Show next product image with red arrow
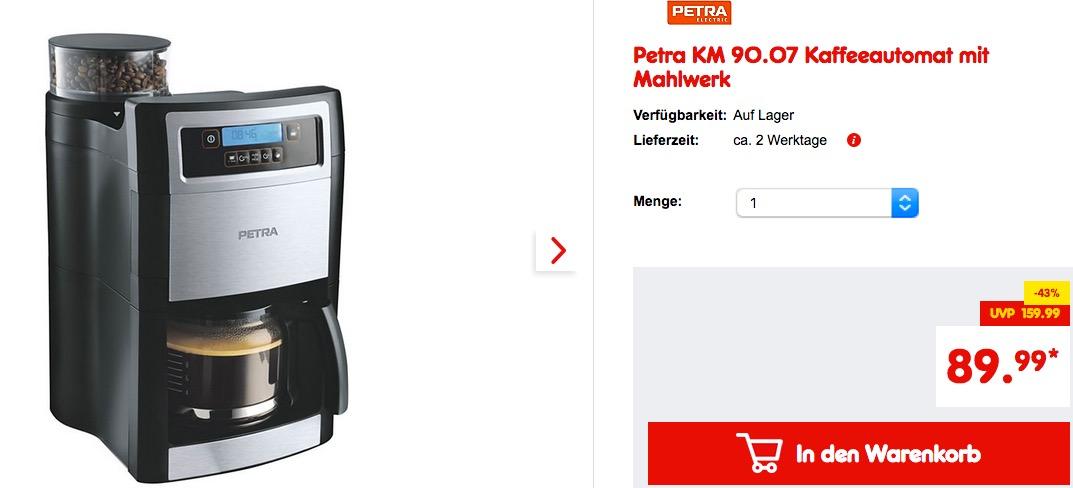 pyautogui.click(x=558, y=251)
